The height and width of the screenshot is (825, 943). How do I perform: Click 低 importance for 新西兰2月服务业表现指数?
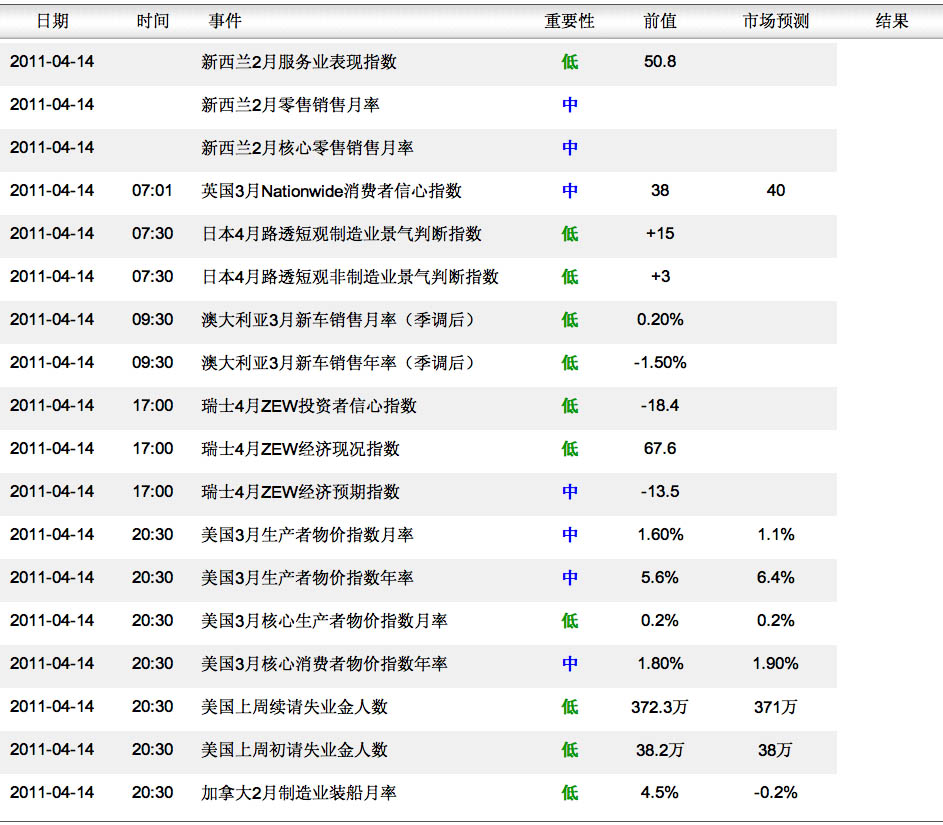coord(570,61)
